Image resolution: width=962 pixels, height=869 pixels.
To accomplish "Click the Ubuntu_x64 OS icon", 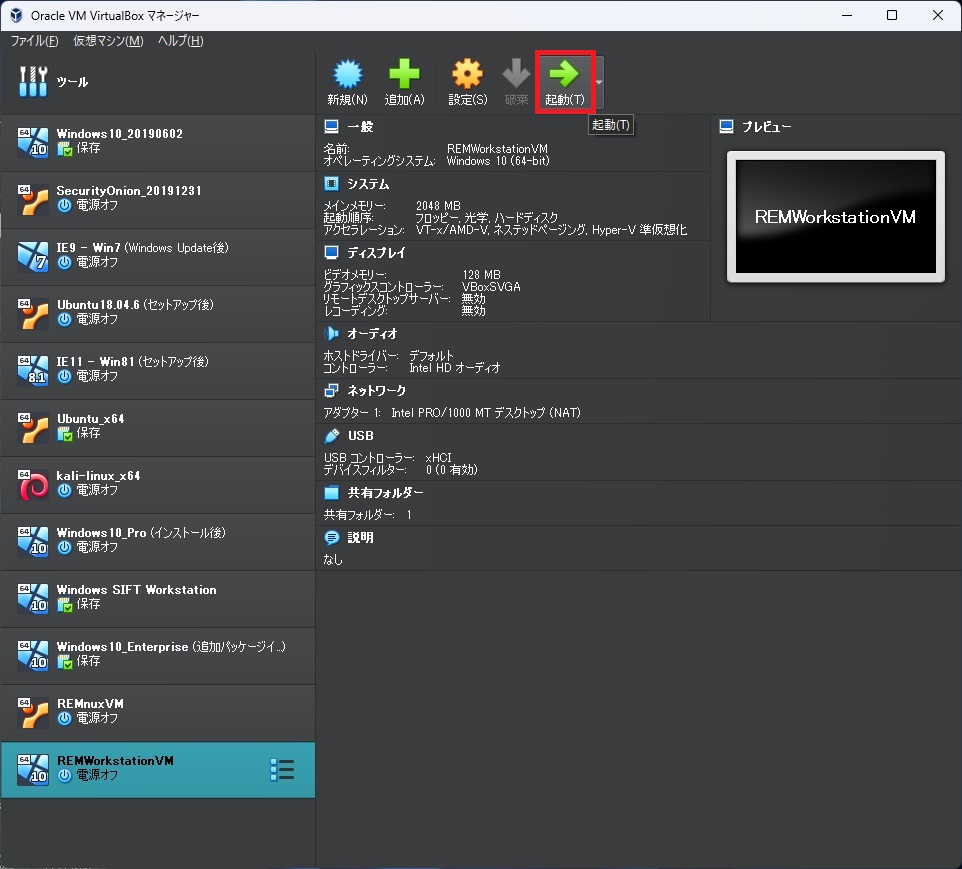I will point(33,428).
